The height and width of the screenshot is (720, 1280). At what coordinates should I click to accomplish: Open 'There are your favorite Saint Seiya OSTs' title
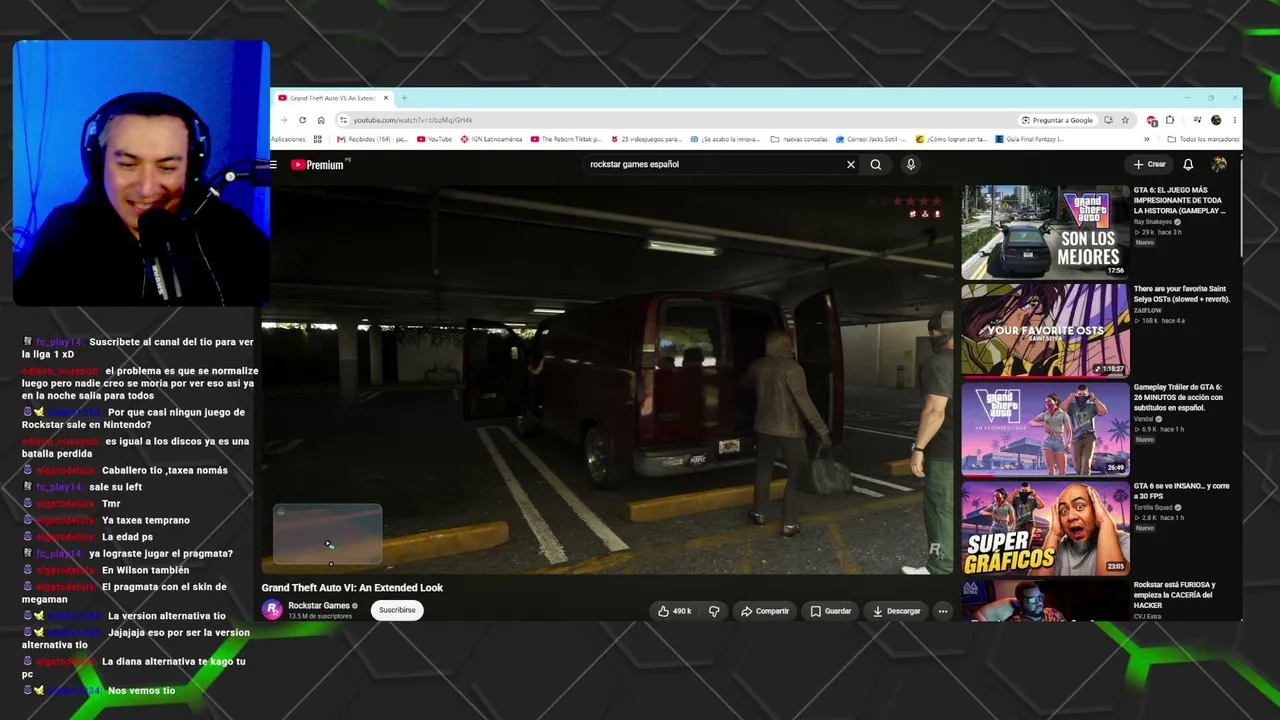(x=1181, y=294)
